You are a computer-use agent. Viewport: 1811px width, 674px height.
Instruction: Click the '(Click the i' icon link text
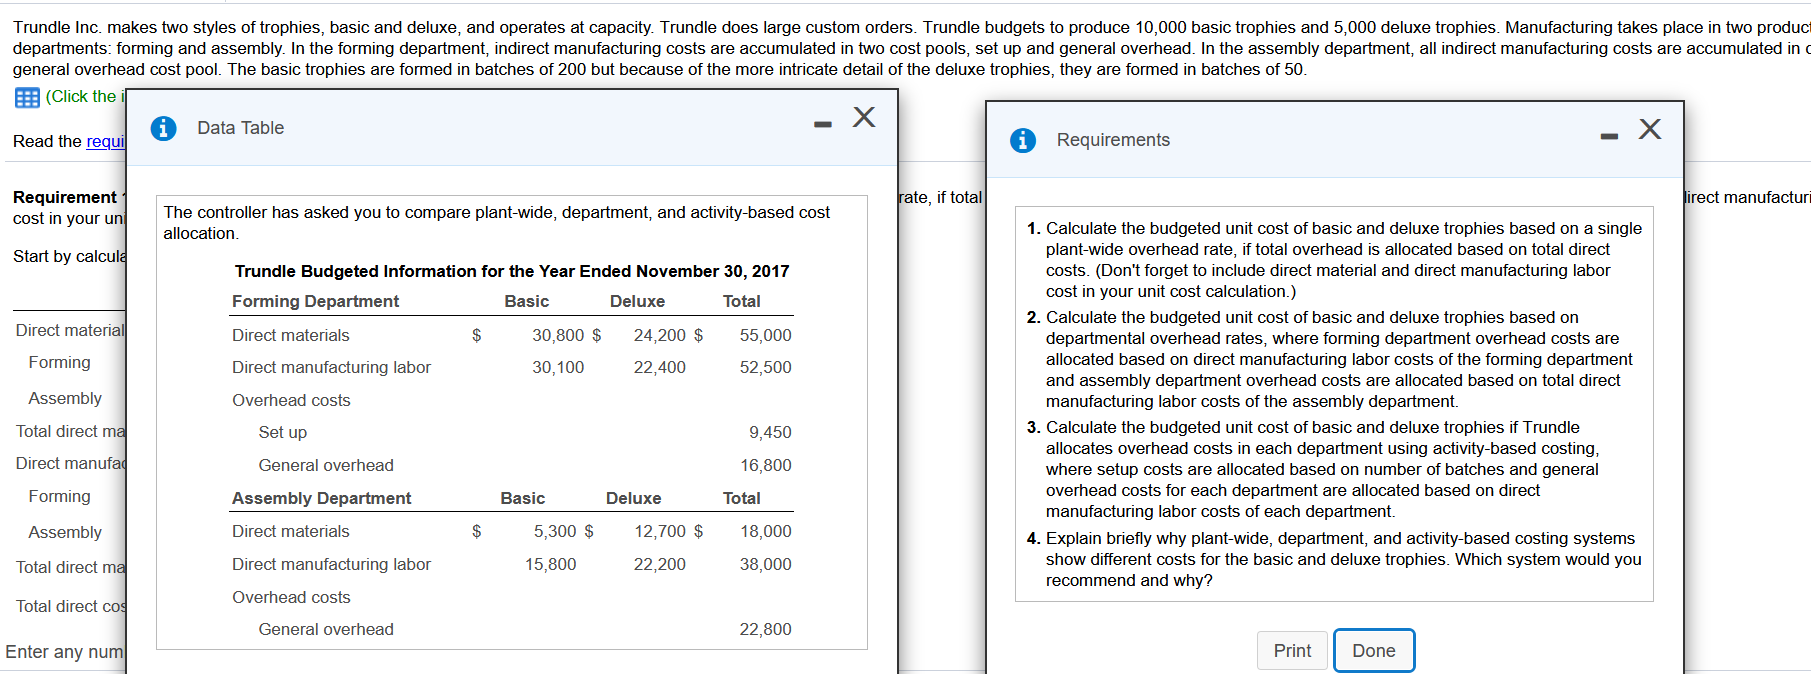coord(85,96)
